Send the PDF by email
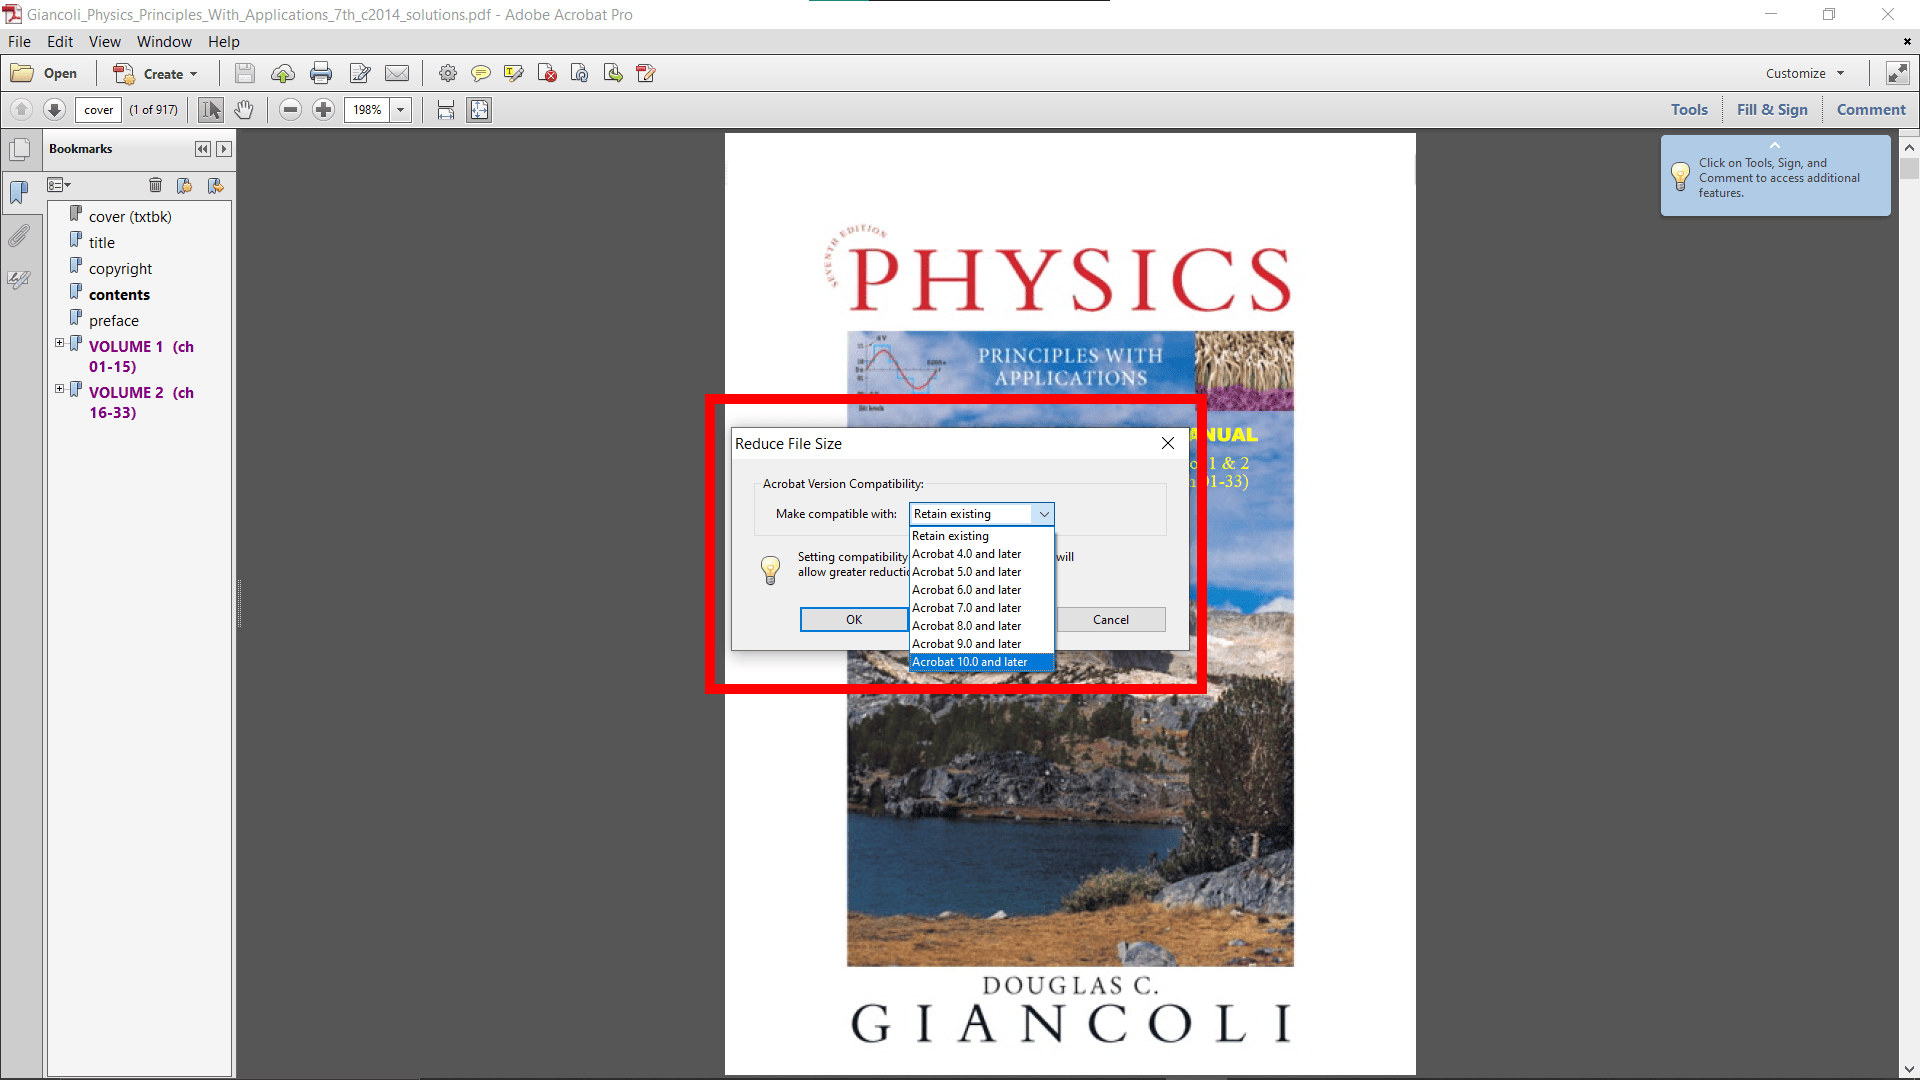Screen dimensions: 1920x1080 click(397, 72)
